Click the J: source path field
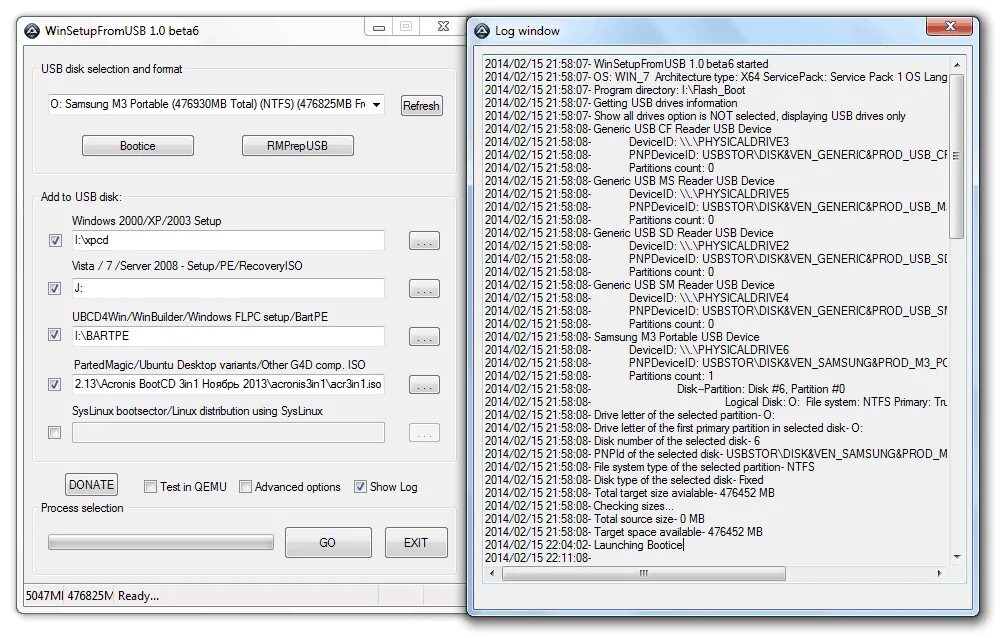The width and height of the screenshot is (1005, 638). click(228, 289)
